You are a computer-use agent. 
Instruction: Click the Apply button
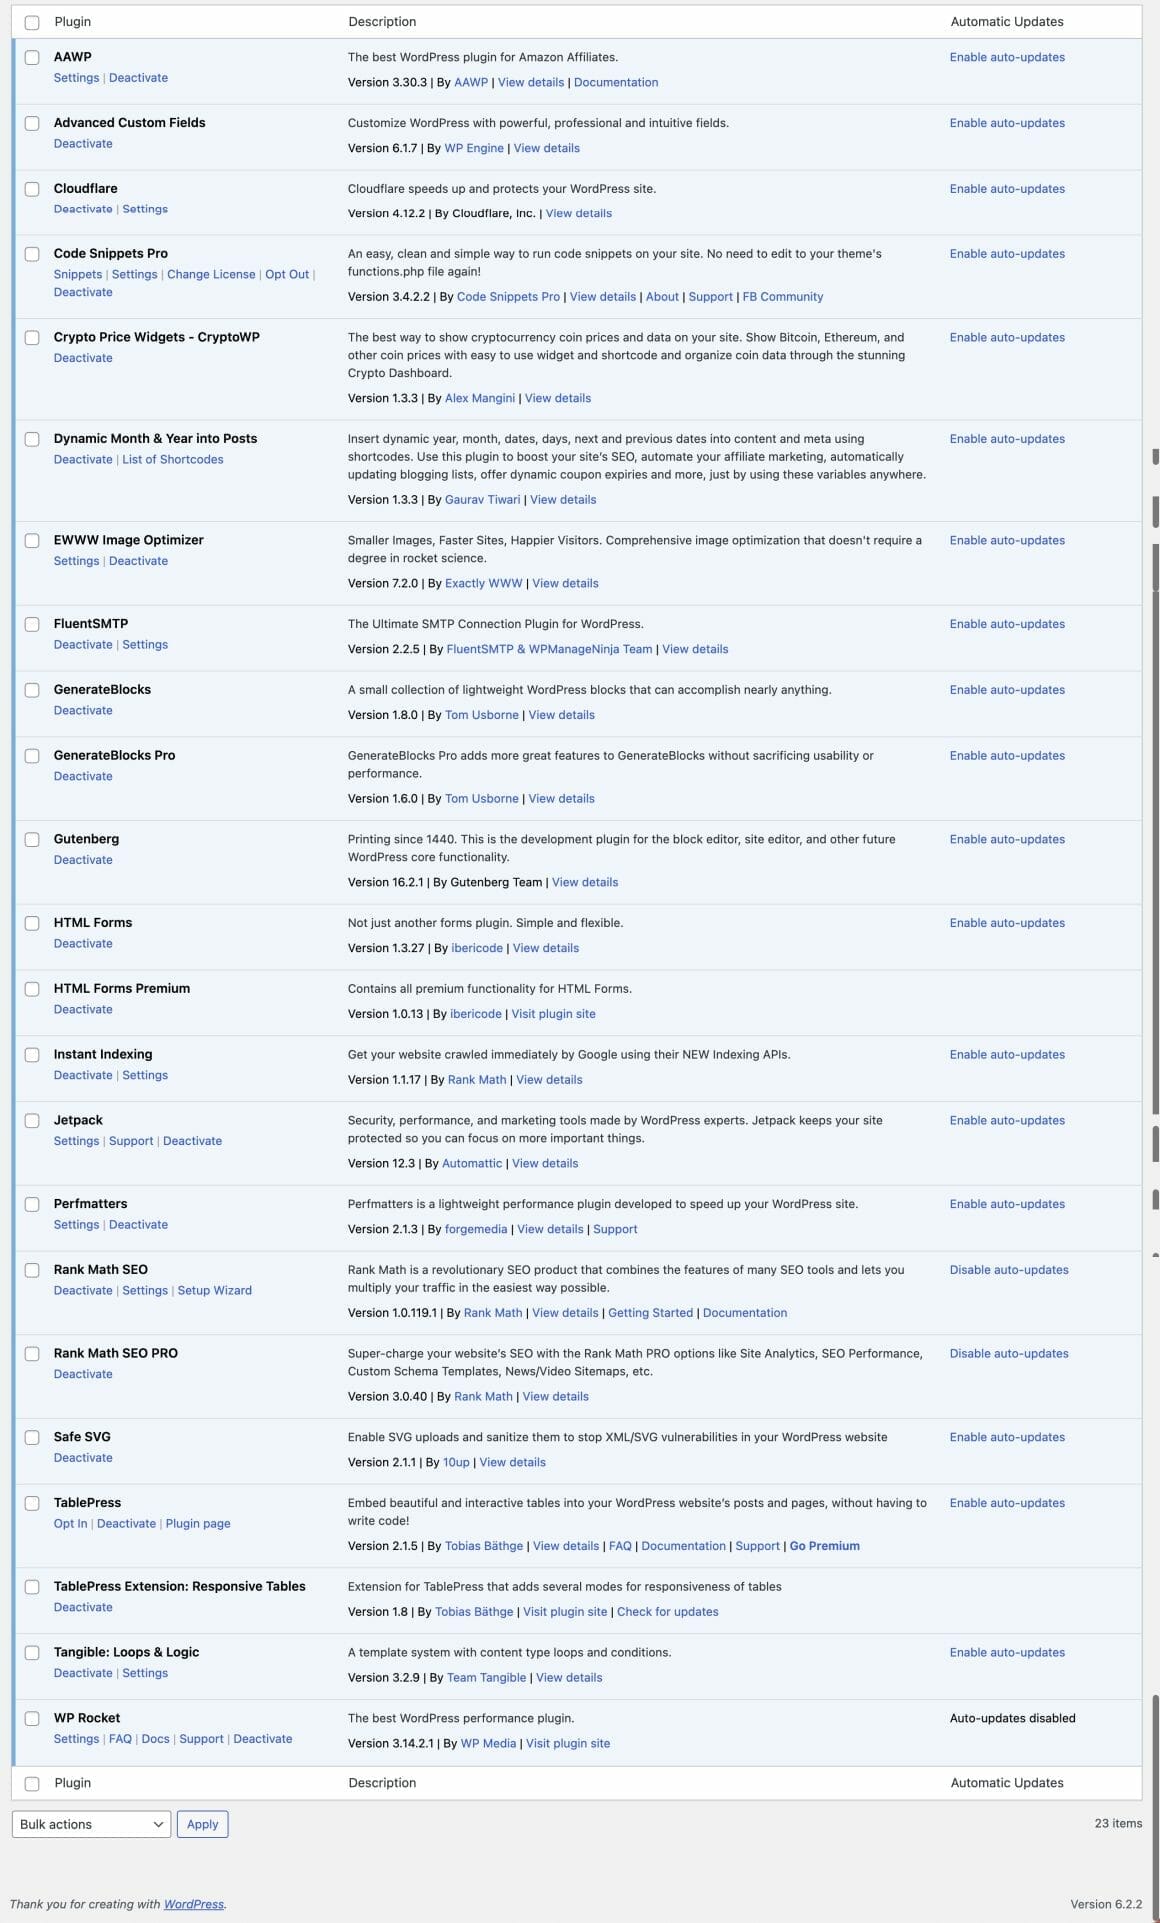[x=202, y=1824]
